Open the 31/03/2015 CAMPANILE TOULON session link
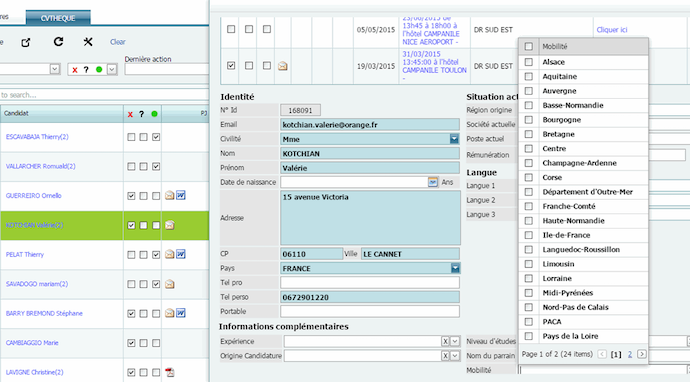690x382 pixels. [x=434, y=66]
